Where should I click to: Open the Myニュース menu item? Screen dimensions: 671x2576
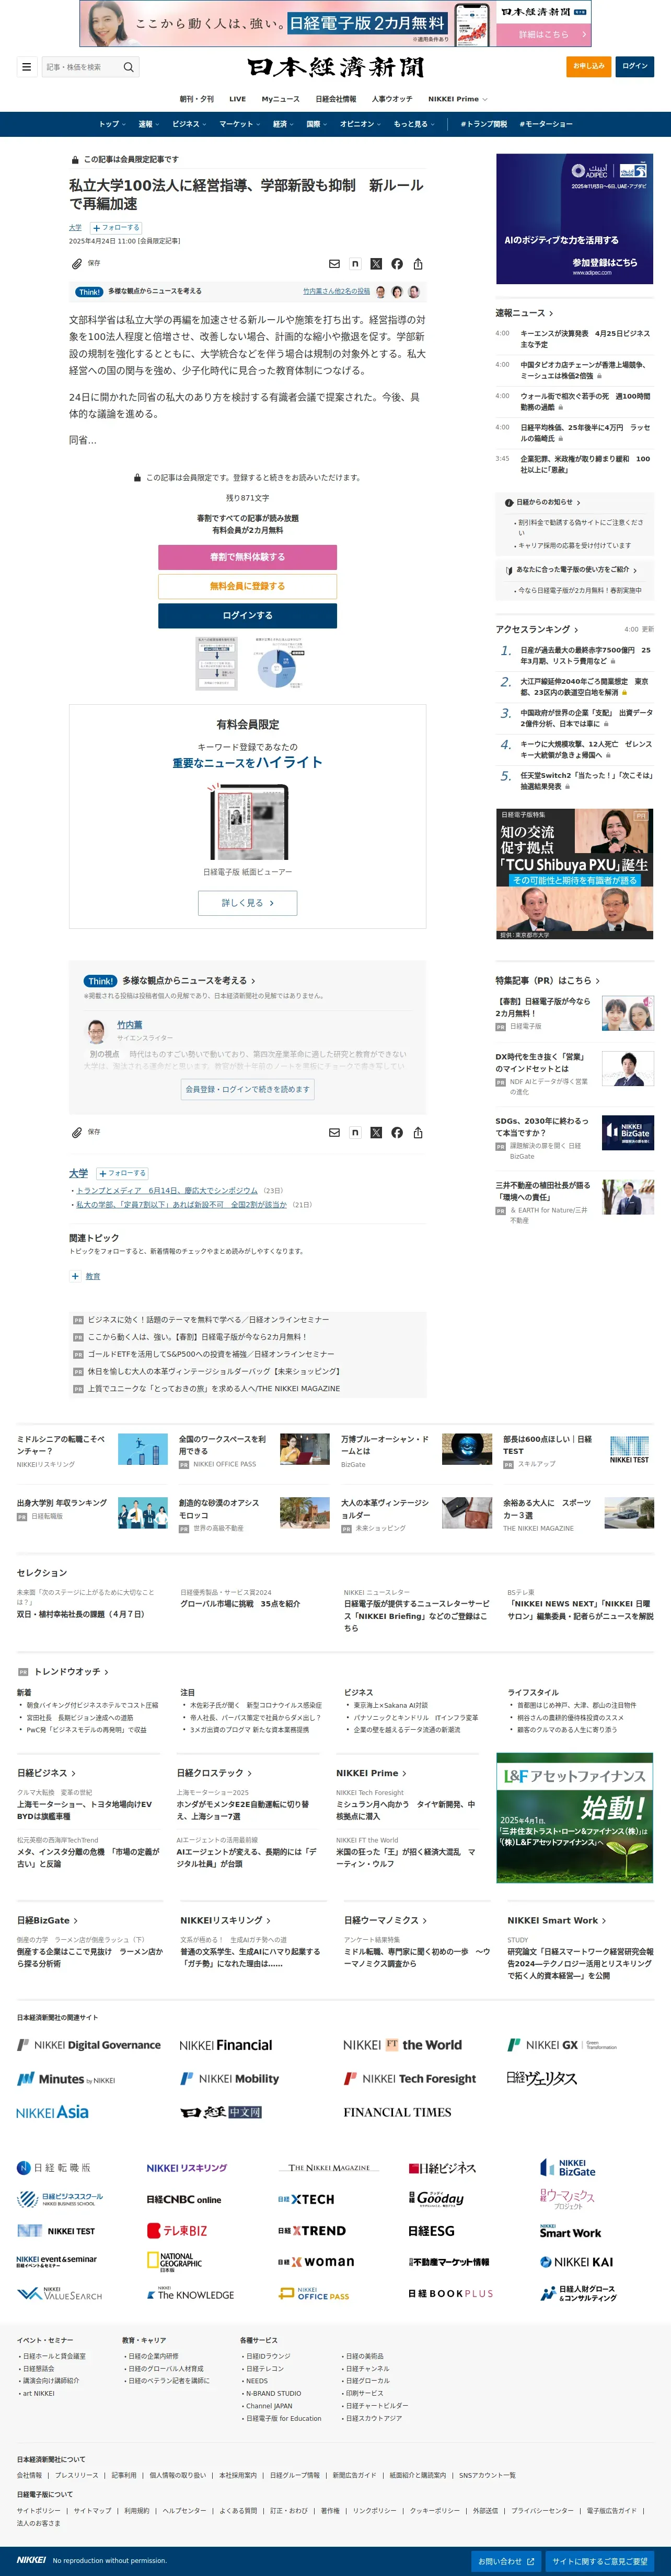tap(281, 99)
